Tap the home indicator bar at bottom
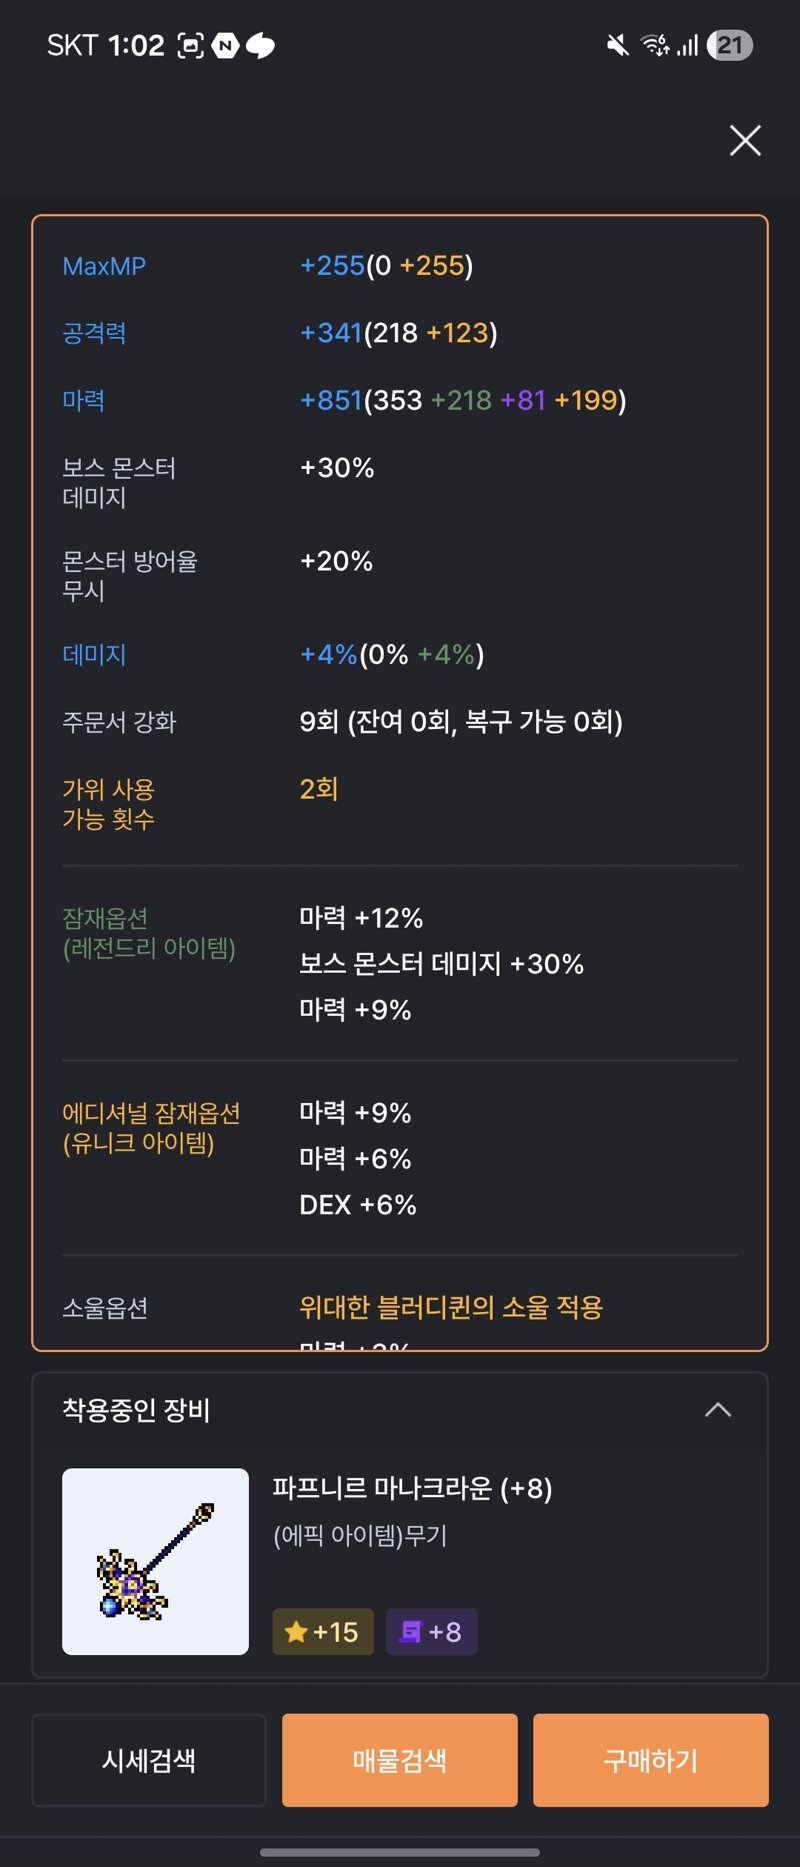 [400, 1852]
